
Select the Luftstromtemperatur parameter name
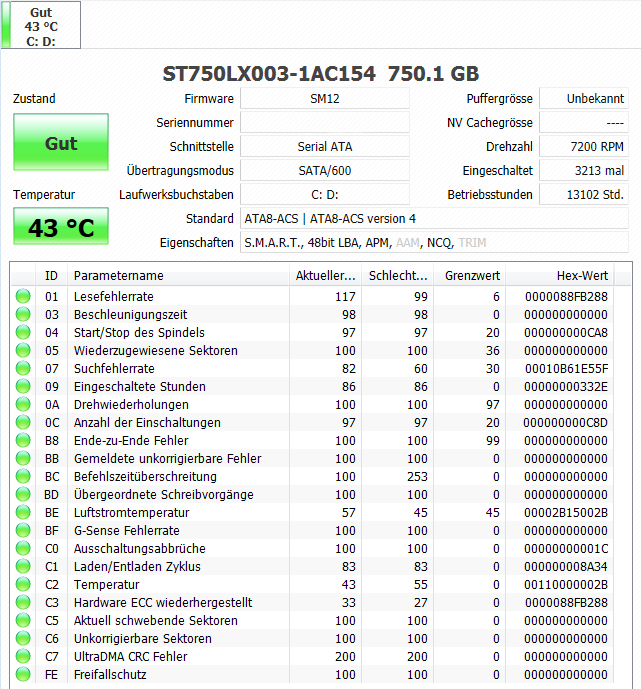pos(131,513)
